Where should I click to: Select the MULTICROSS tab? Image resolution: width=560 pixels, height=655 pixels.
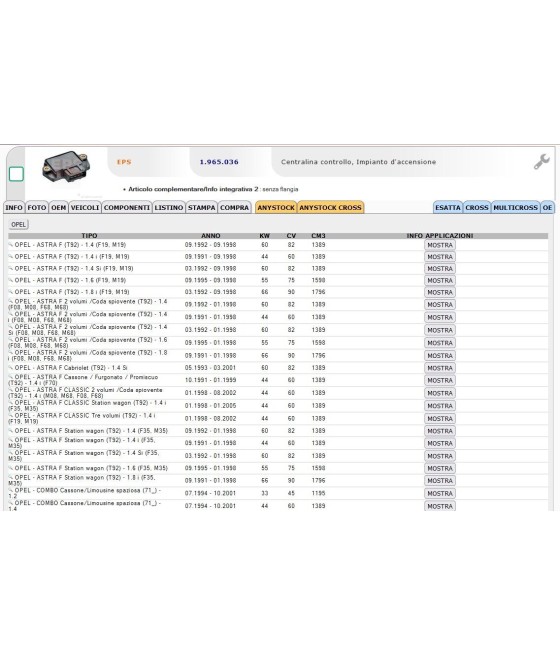(x=515, y=208)
